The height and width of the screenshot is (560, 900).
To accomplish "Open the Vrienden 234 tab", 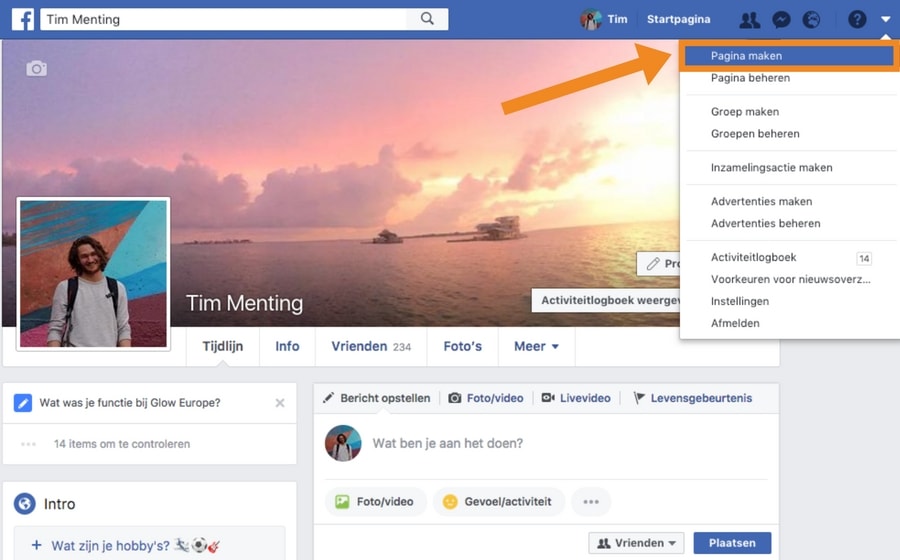I will point(371,347).
